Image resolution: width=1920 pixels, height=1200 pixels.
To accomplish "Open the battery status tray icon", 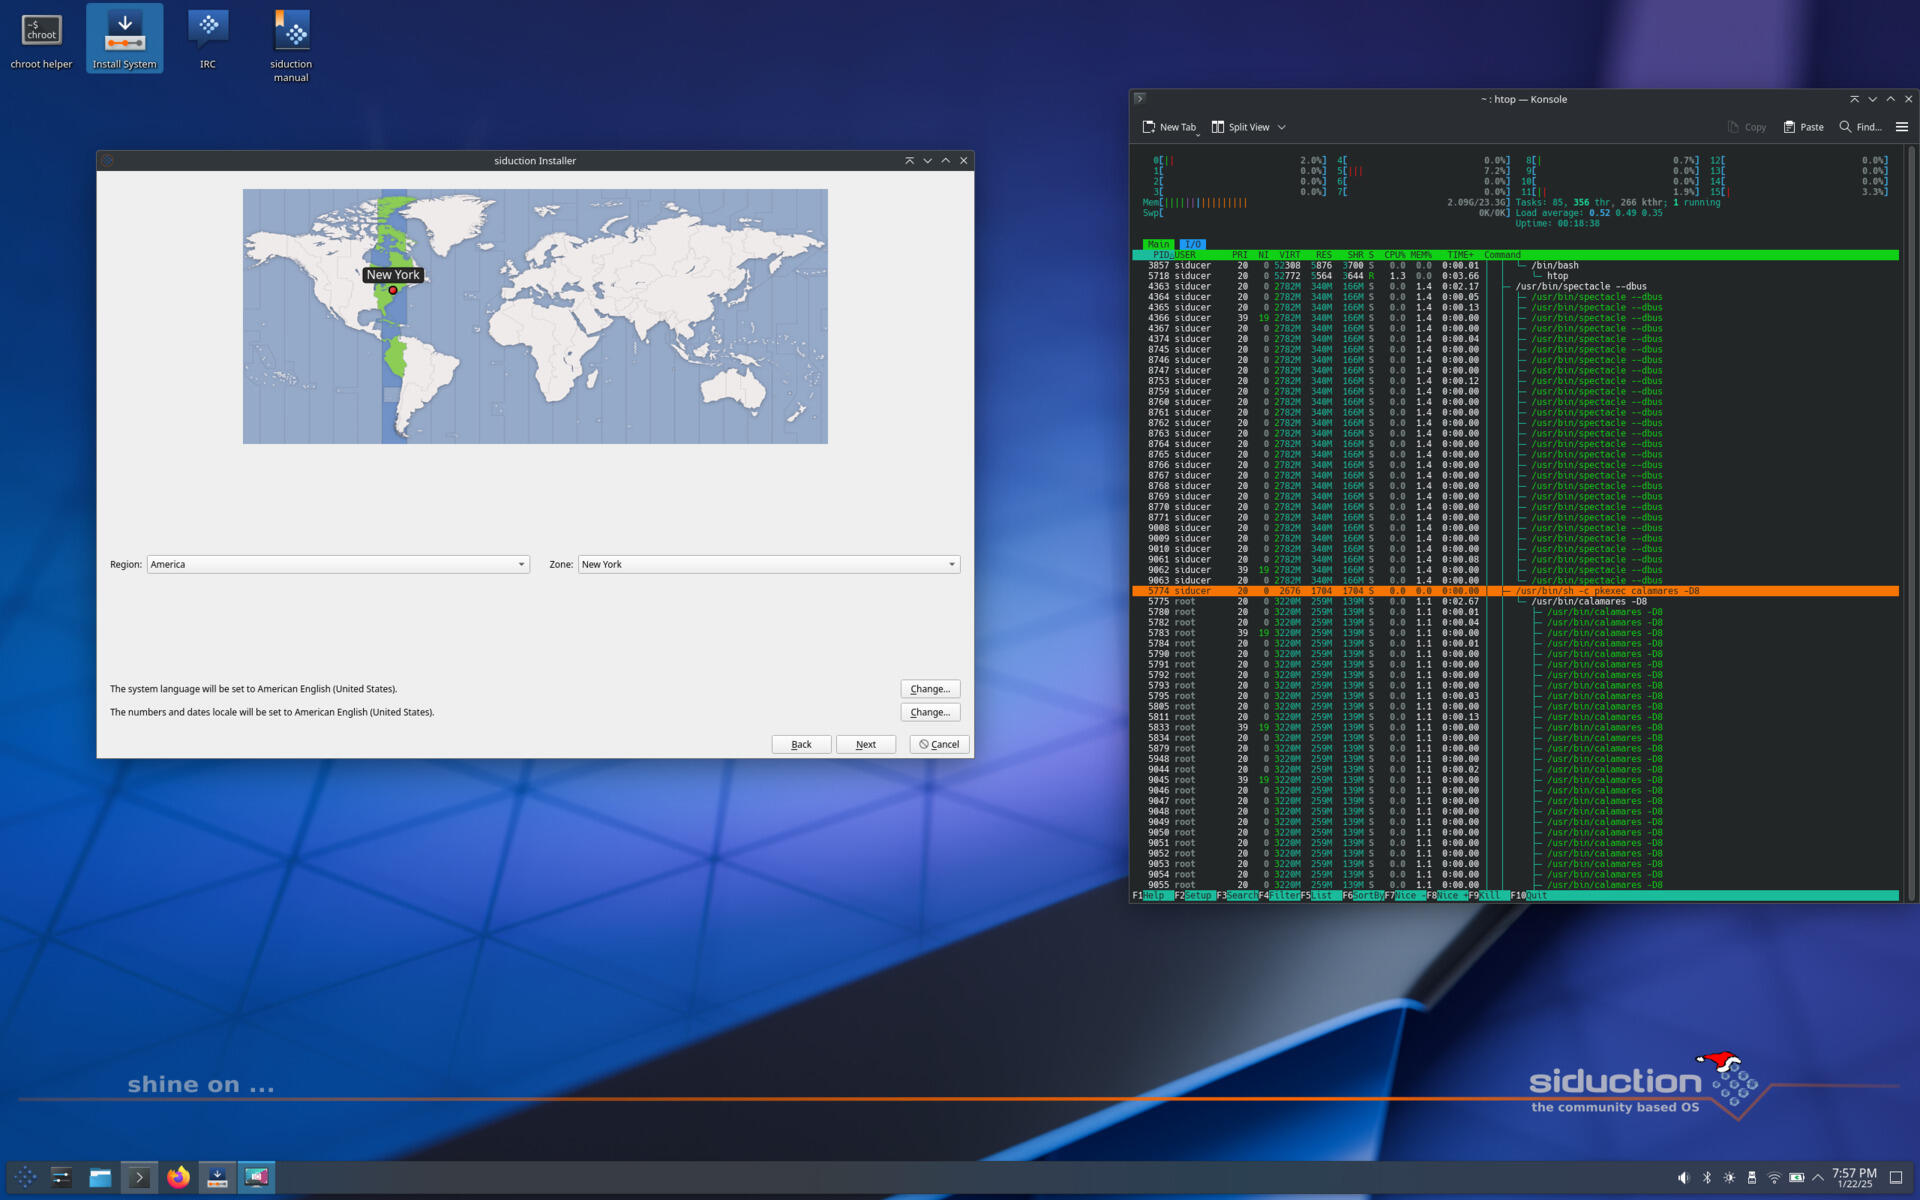I will click(1797, 1177).
